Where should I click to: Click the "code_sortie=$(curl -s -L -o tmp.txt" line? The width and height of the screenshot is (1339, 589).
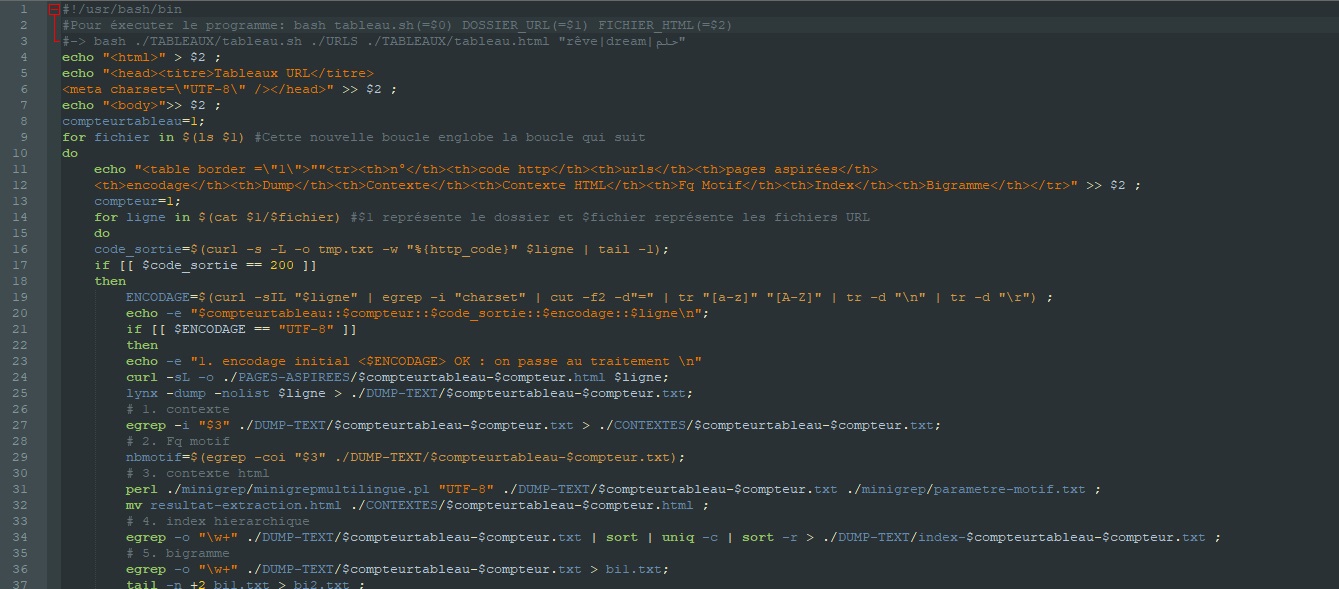coord(382,249)
